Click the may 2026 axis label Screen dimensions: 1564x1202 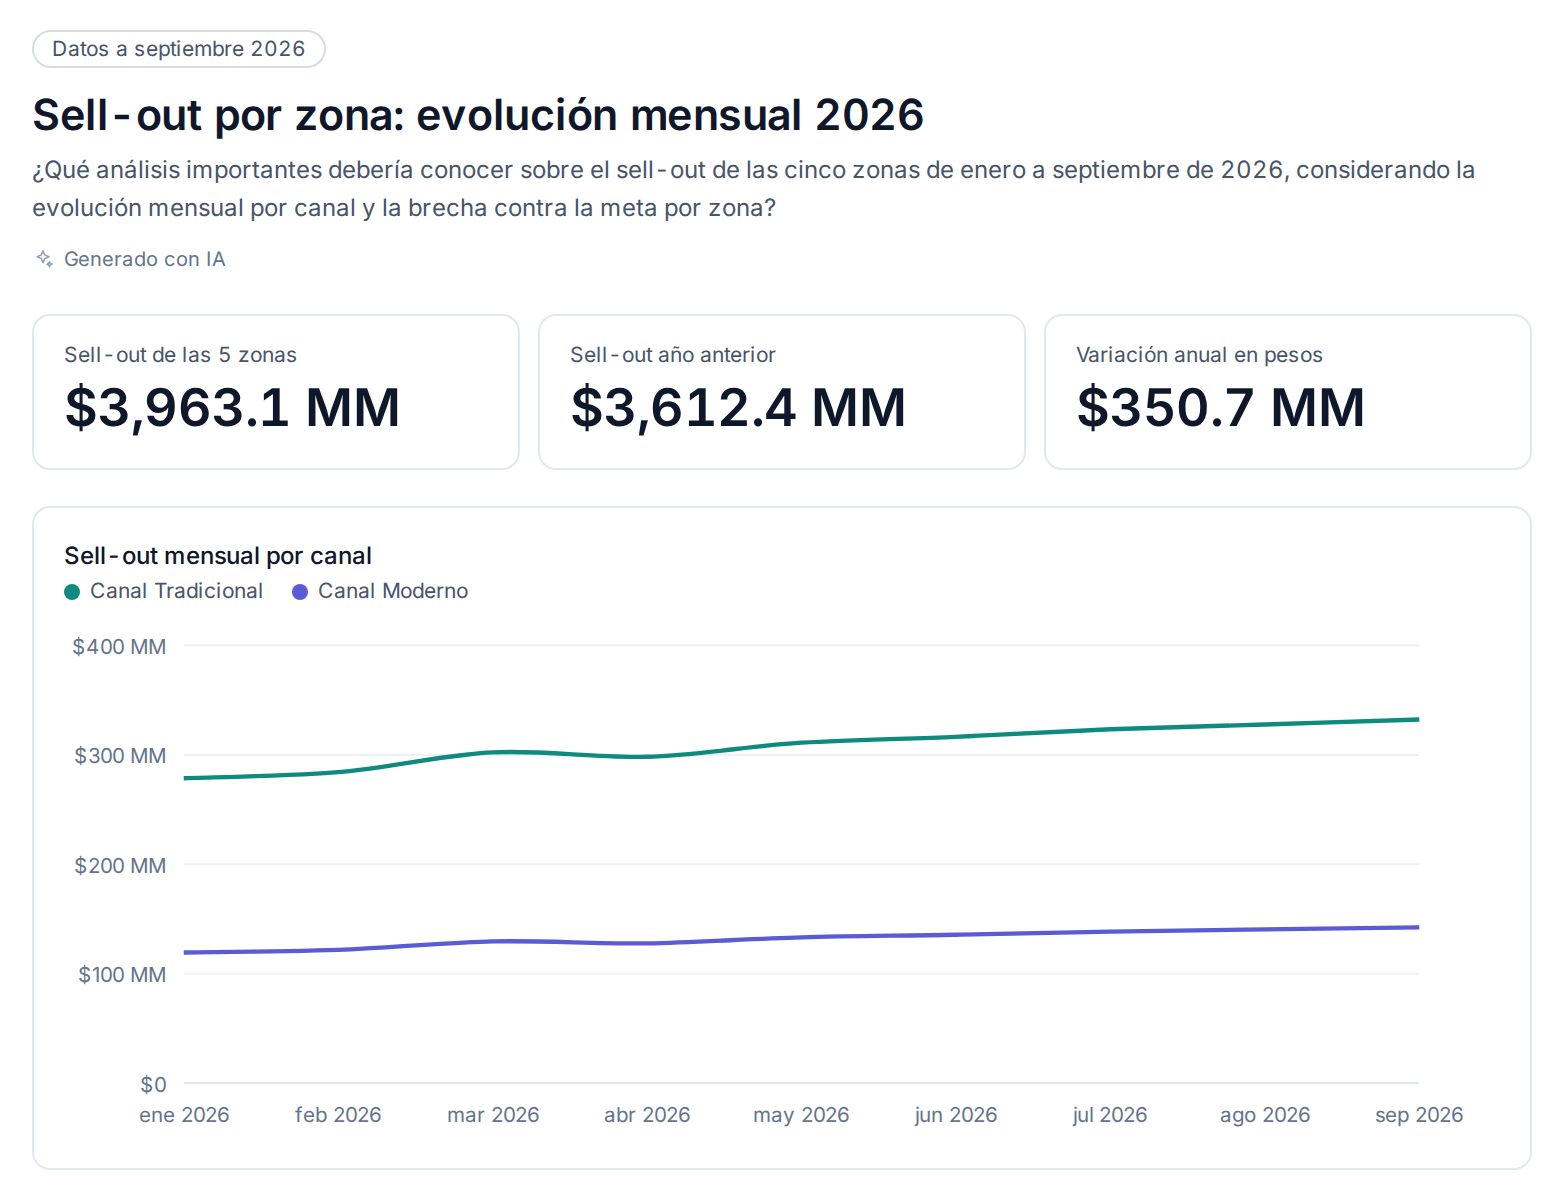coord(801,1115)
